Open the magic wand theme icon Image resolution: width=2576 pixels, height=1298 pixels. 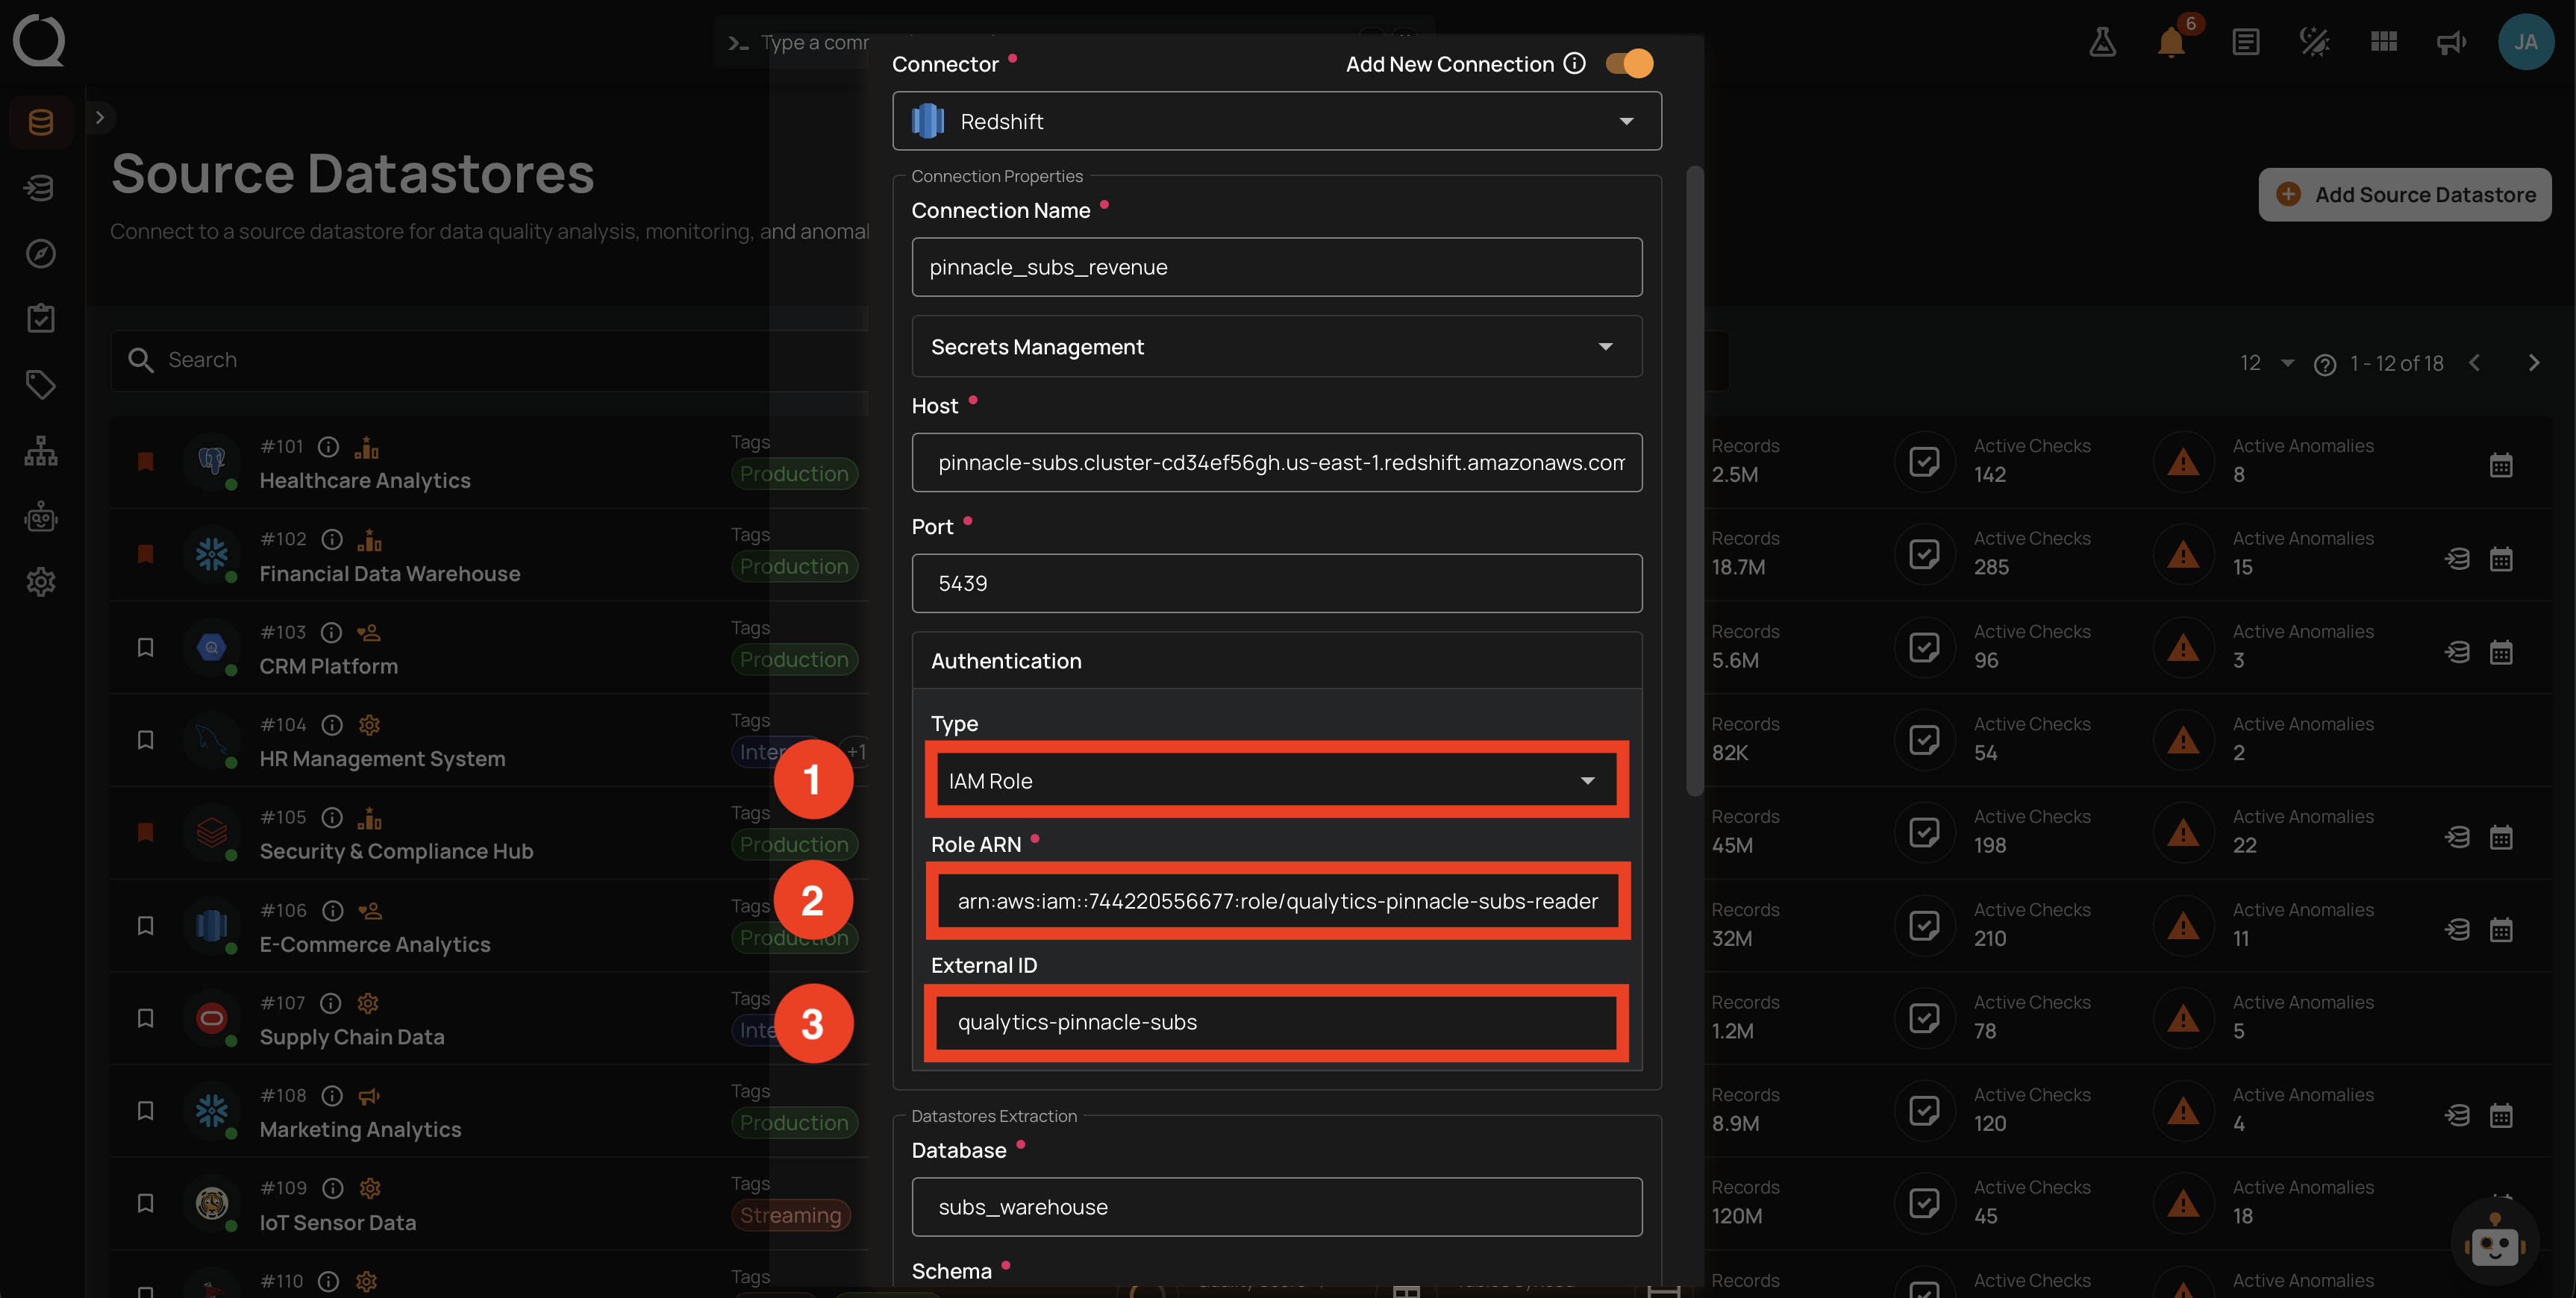click(2314, 42)
